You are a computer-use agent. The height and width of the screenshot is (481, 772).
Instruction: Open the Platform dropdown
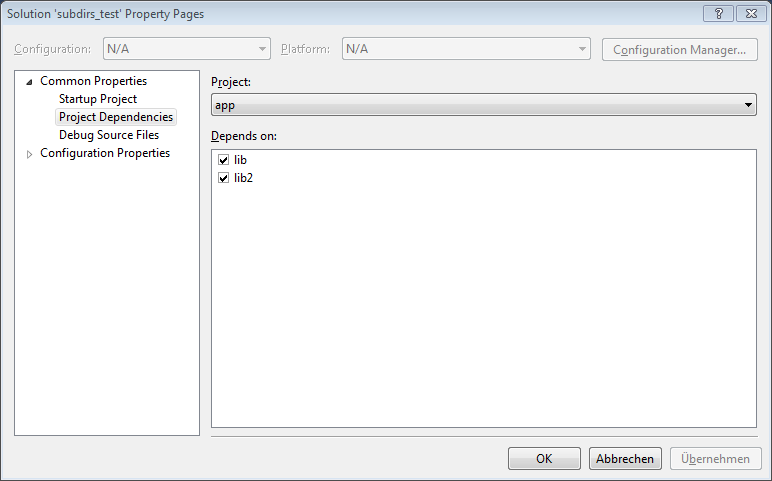tap(466, 49)
